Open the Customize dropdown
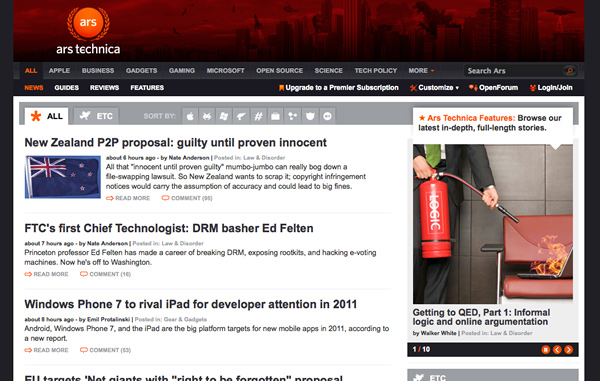The width and height of the screenshot is (600, 381). click(x=434, y=88)
